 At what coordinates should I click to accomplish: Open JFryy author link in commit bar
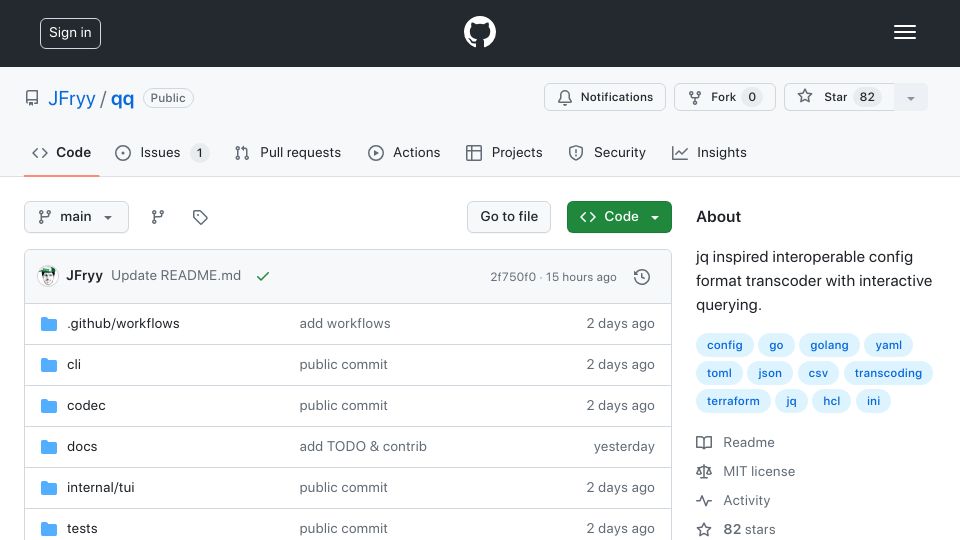pos(84,276)
